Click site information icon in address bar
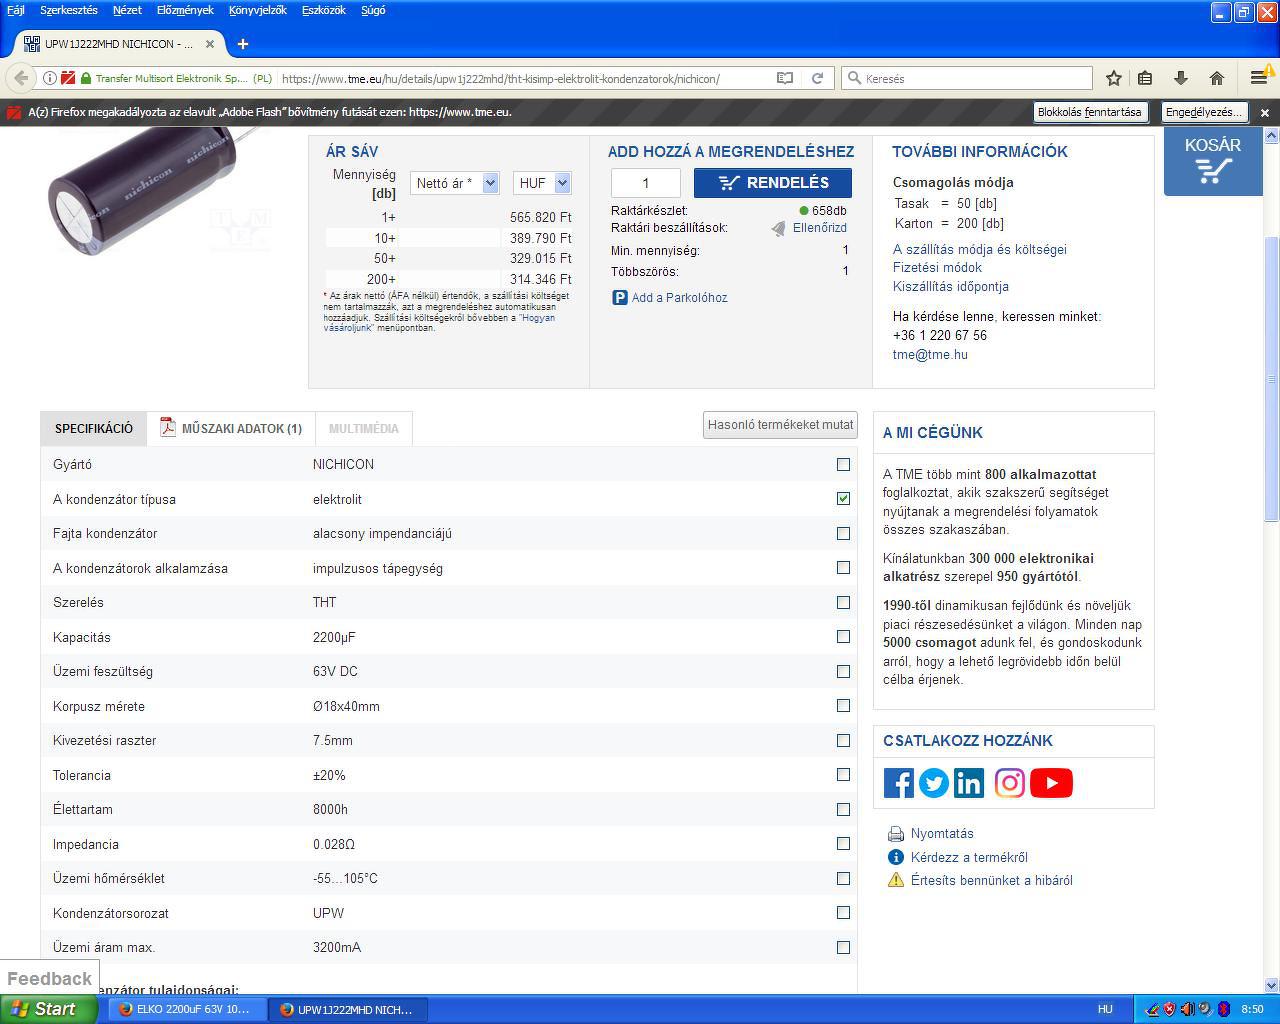 (x=49, y=78)
